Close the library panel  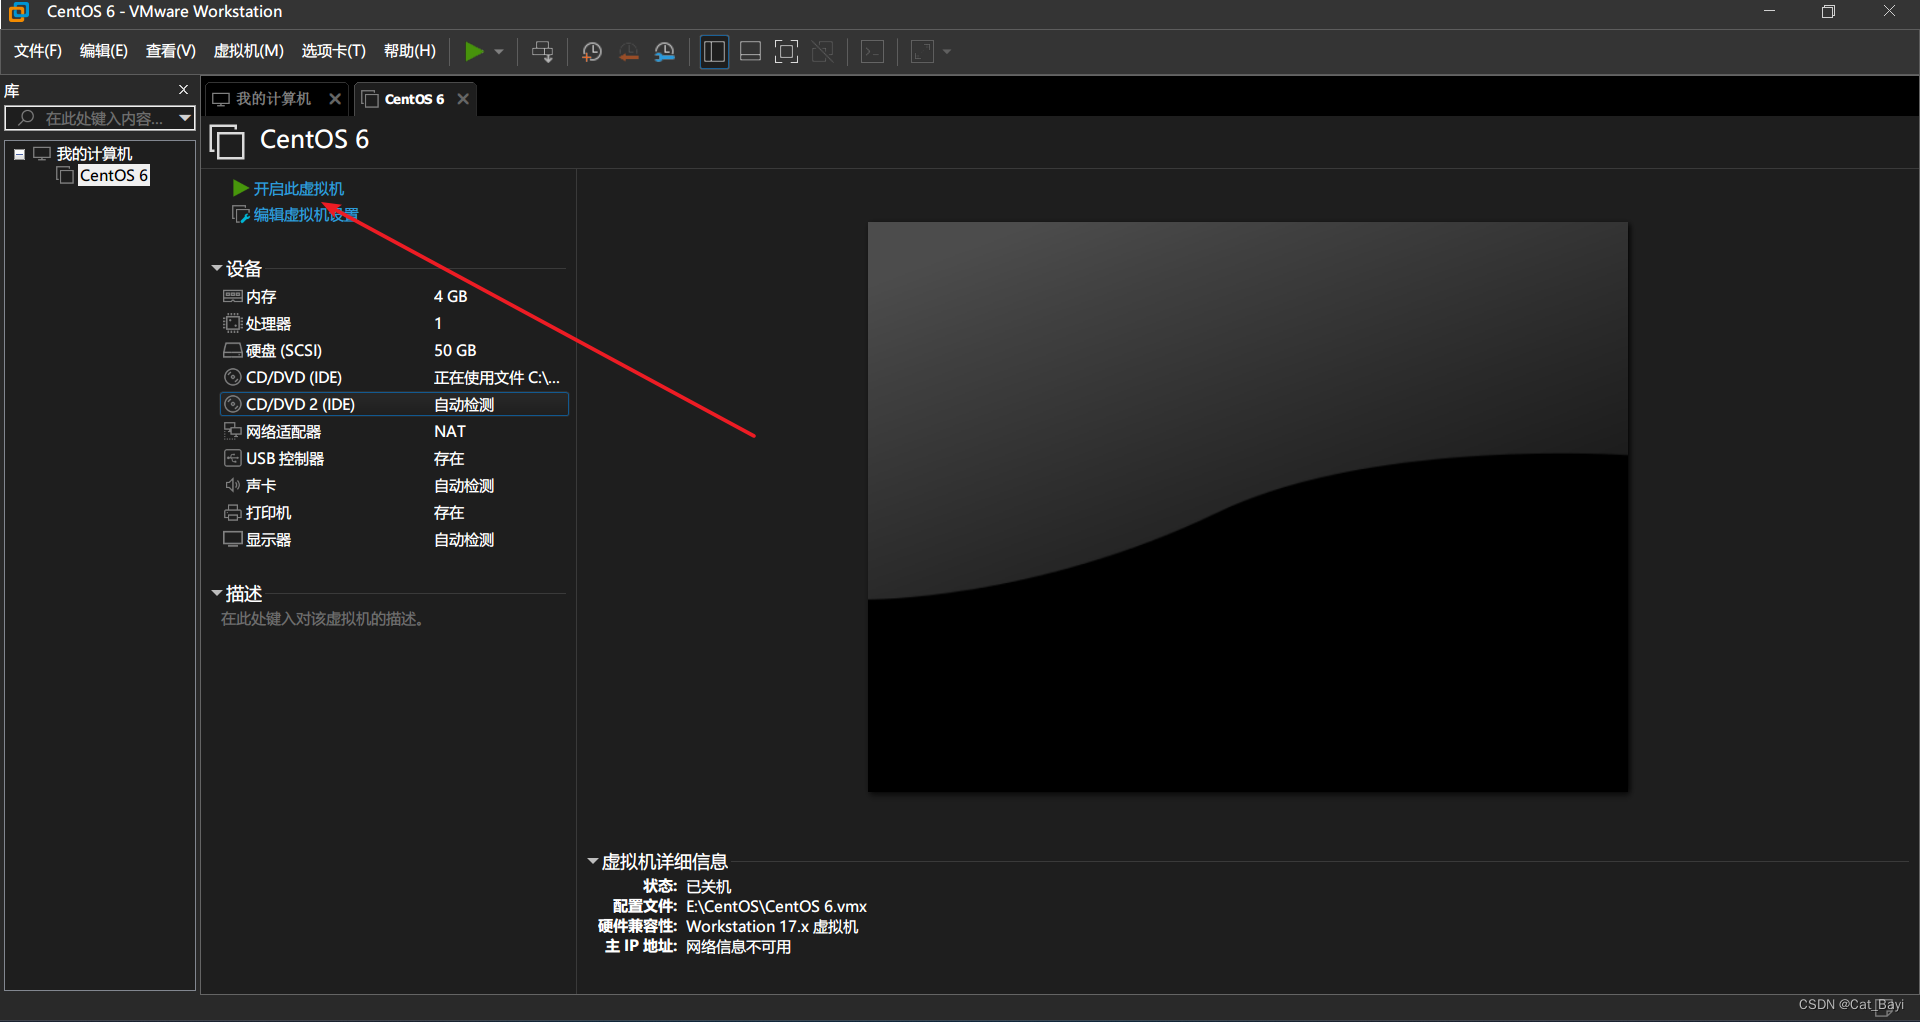184,90
